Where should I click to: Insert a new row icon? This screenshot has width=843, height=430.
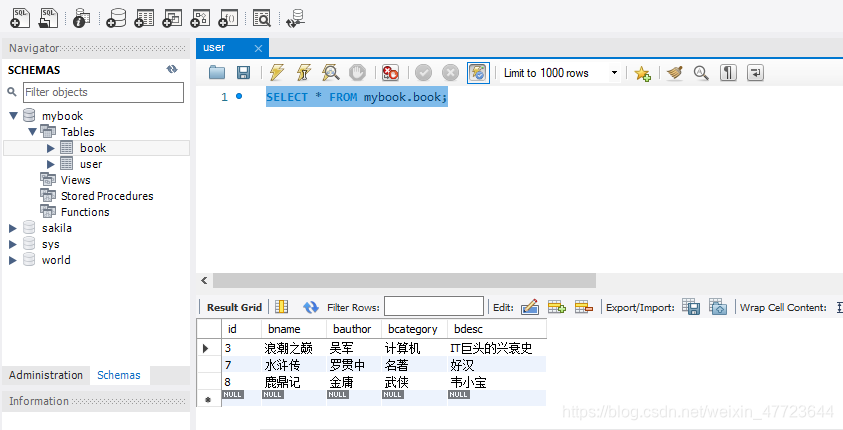point(556,307)
